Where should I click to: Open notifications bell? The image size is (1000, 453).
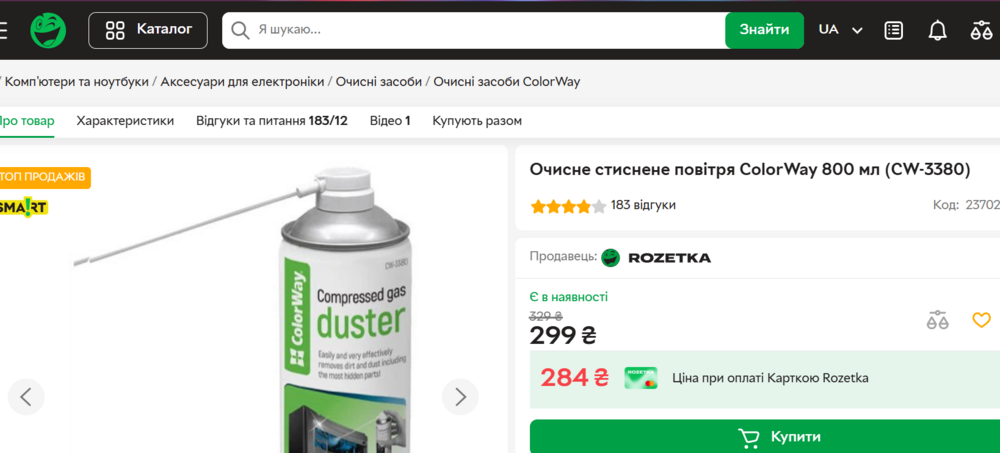pos(937,30)
